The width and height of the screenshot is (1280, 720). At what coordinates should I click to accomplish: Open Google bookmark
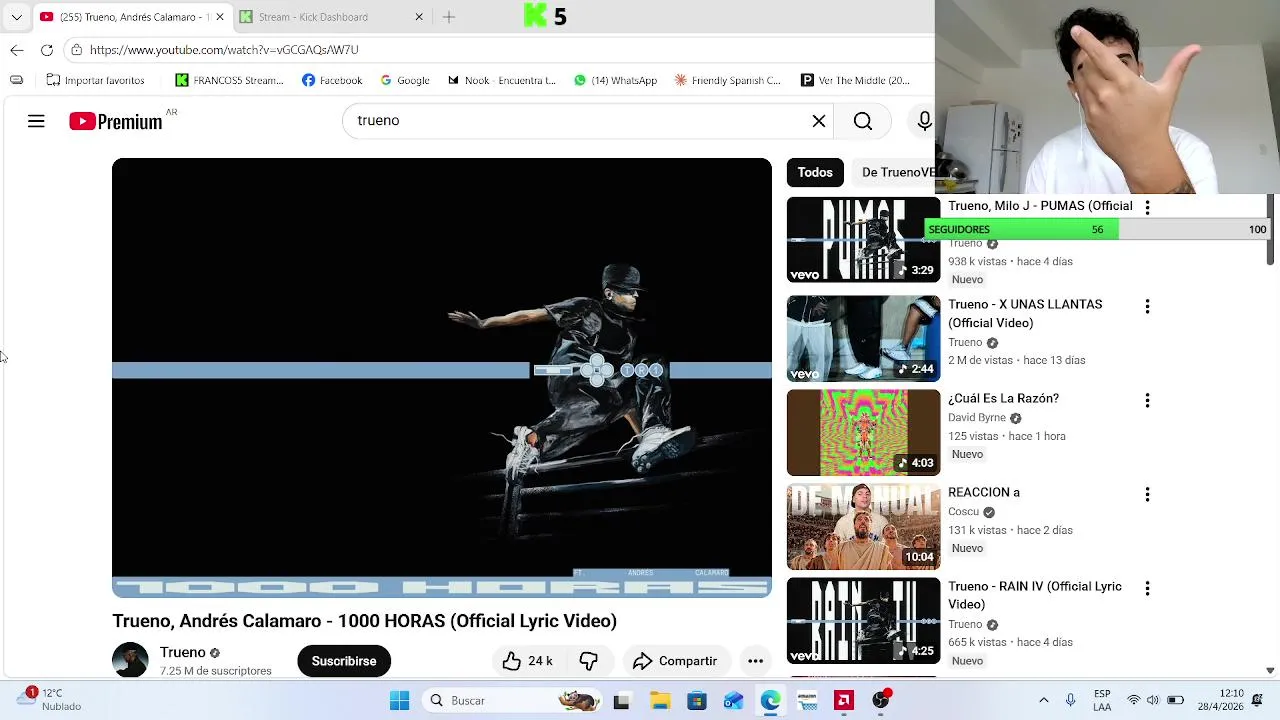click(405, 80)
